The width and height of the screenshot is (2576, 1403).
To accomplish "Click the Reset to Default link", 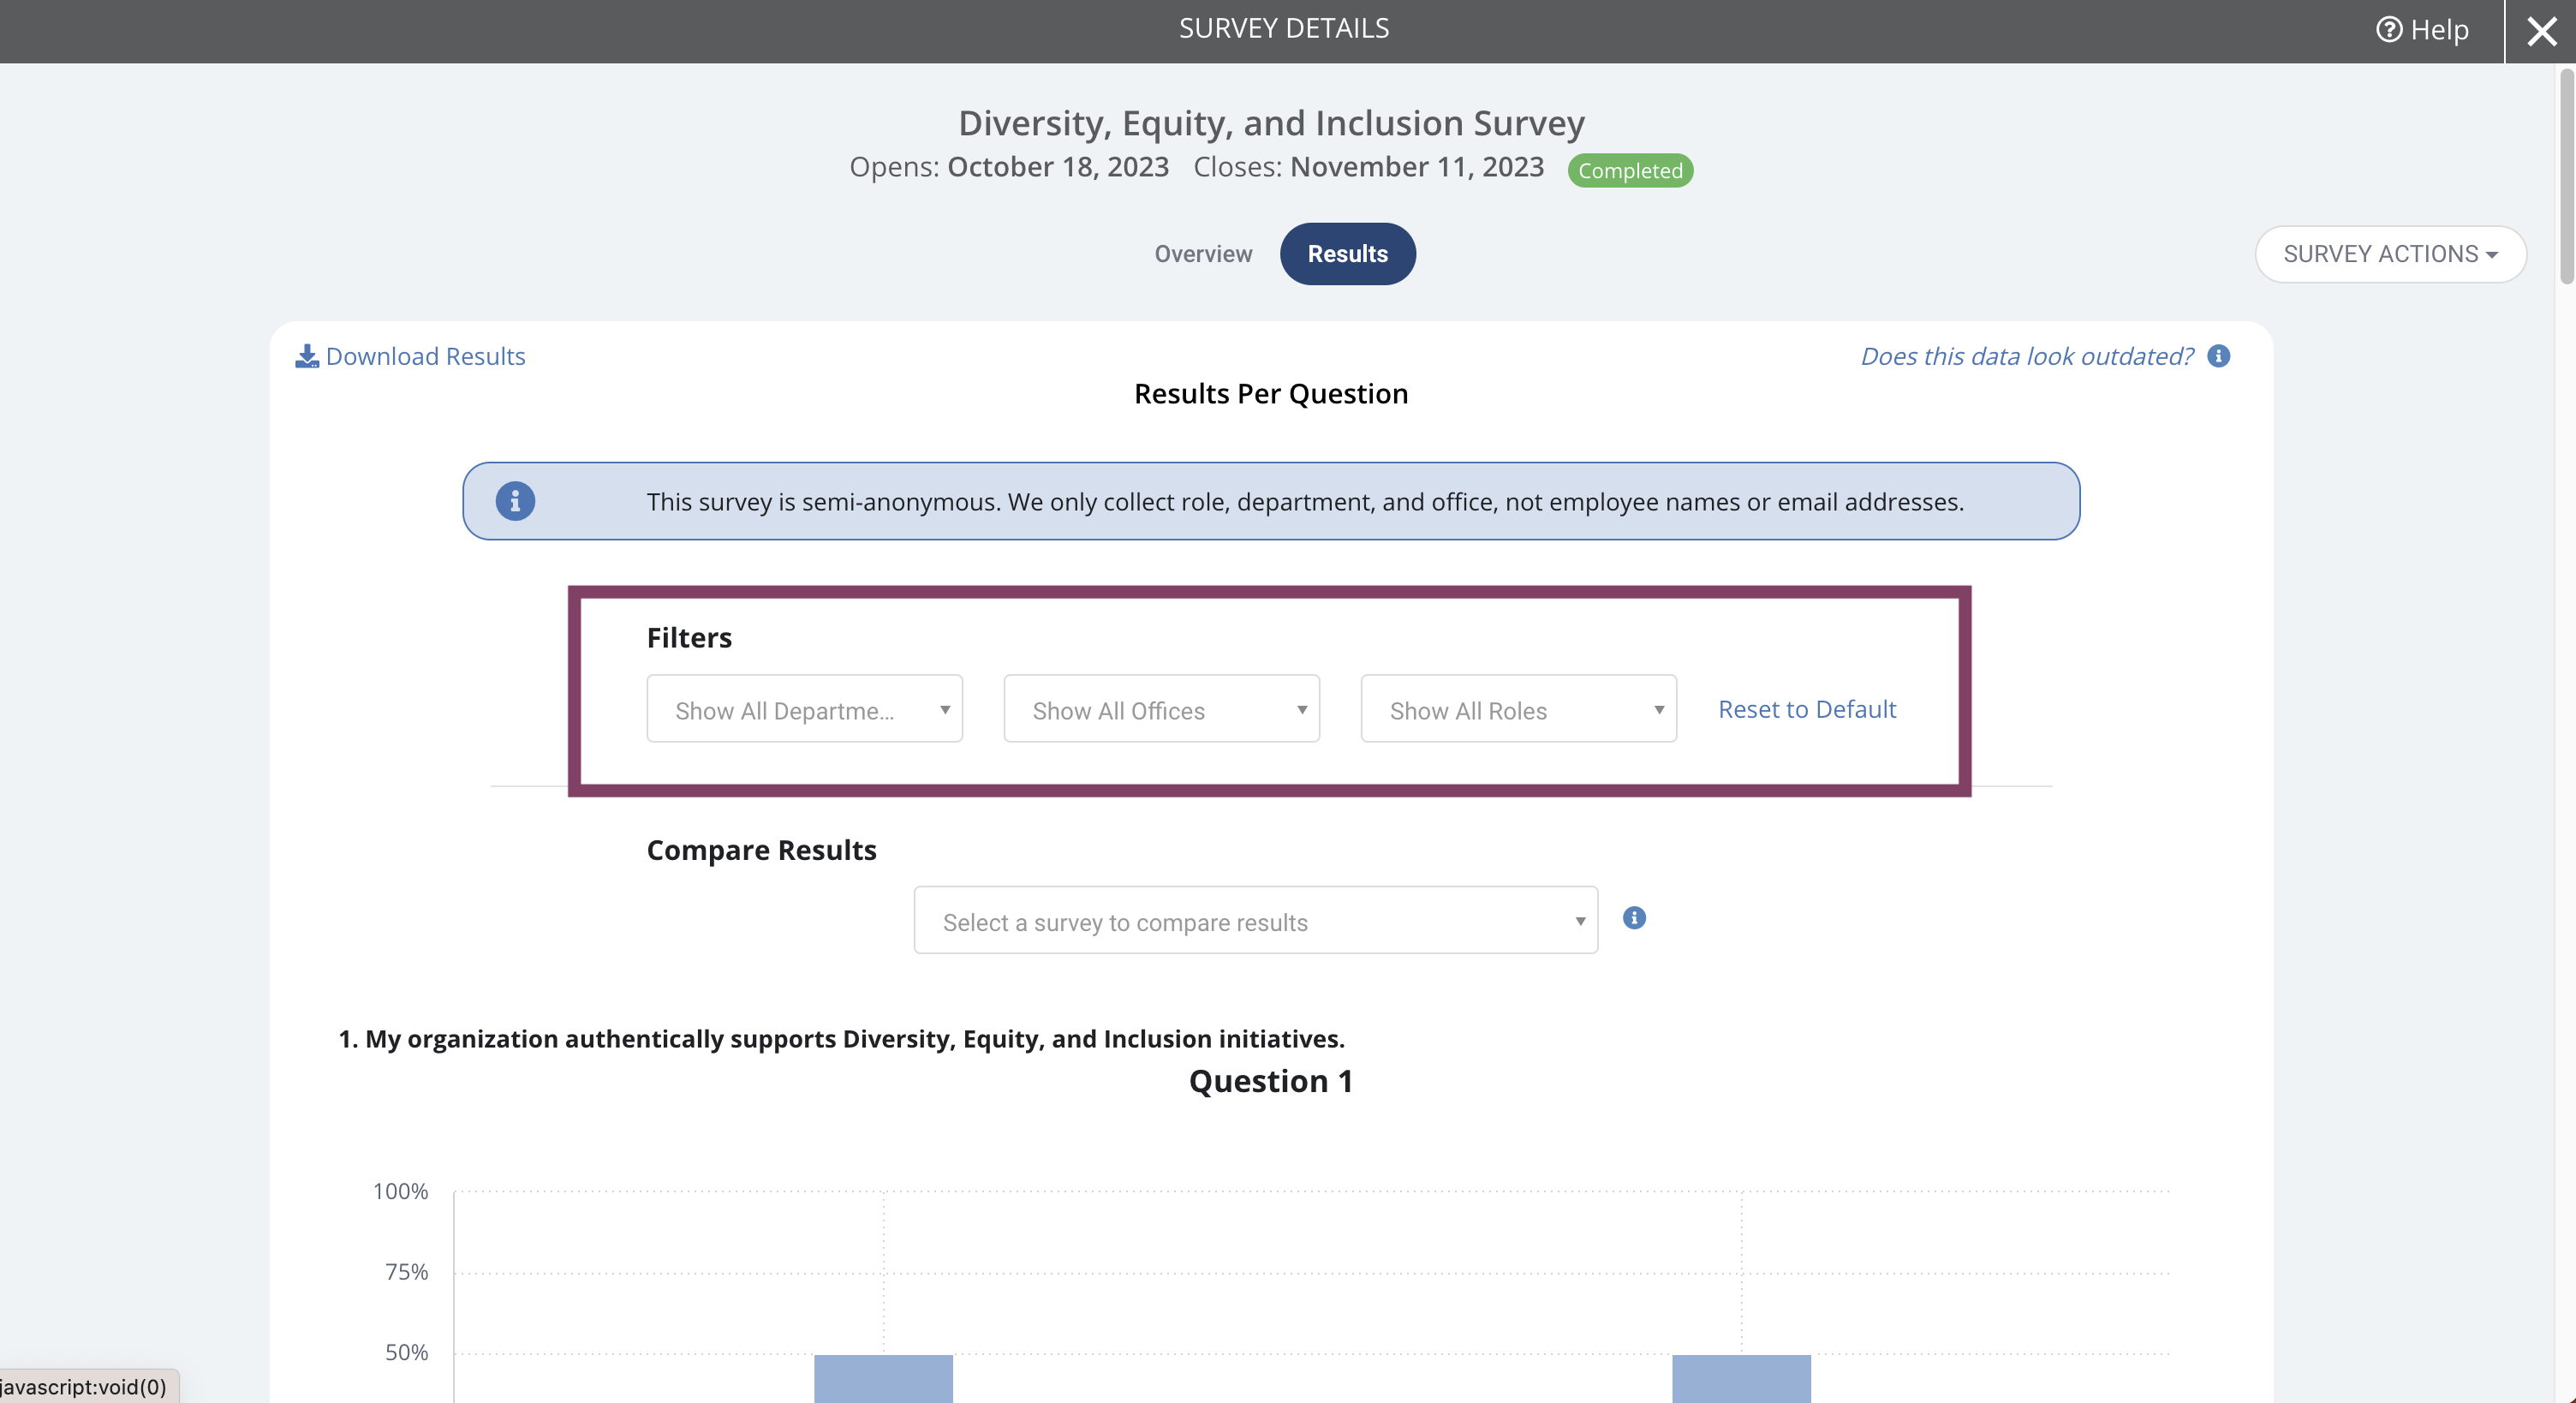I will [x=1807, y=709].
